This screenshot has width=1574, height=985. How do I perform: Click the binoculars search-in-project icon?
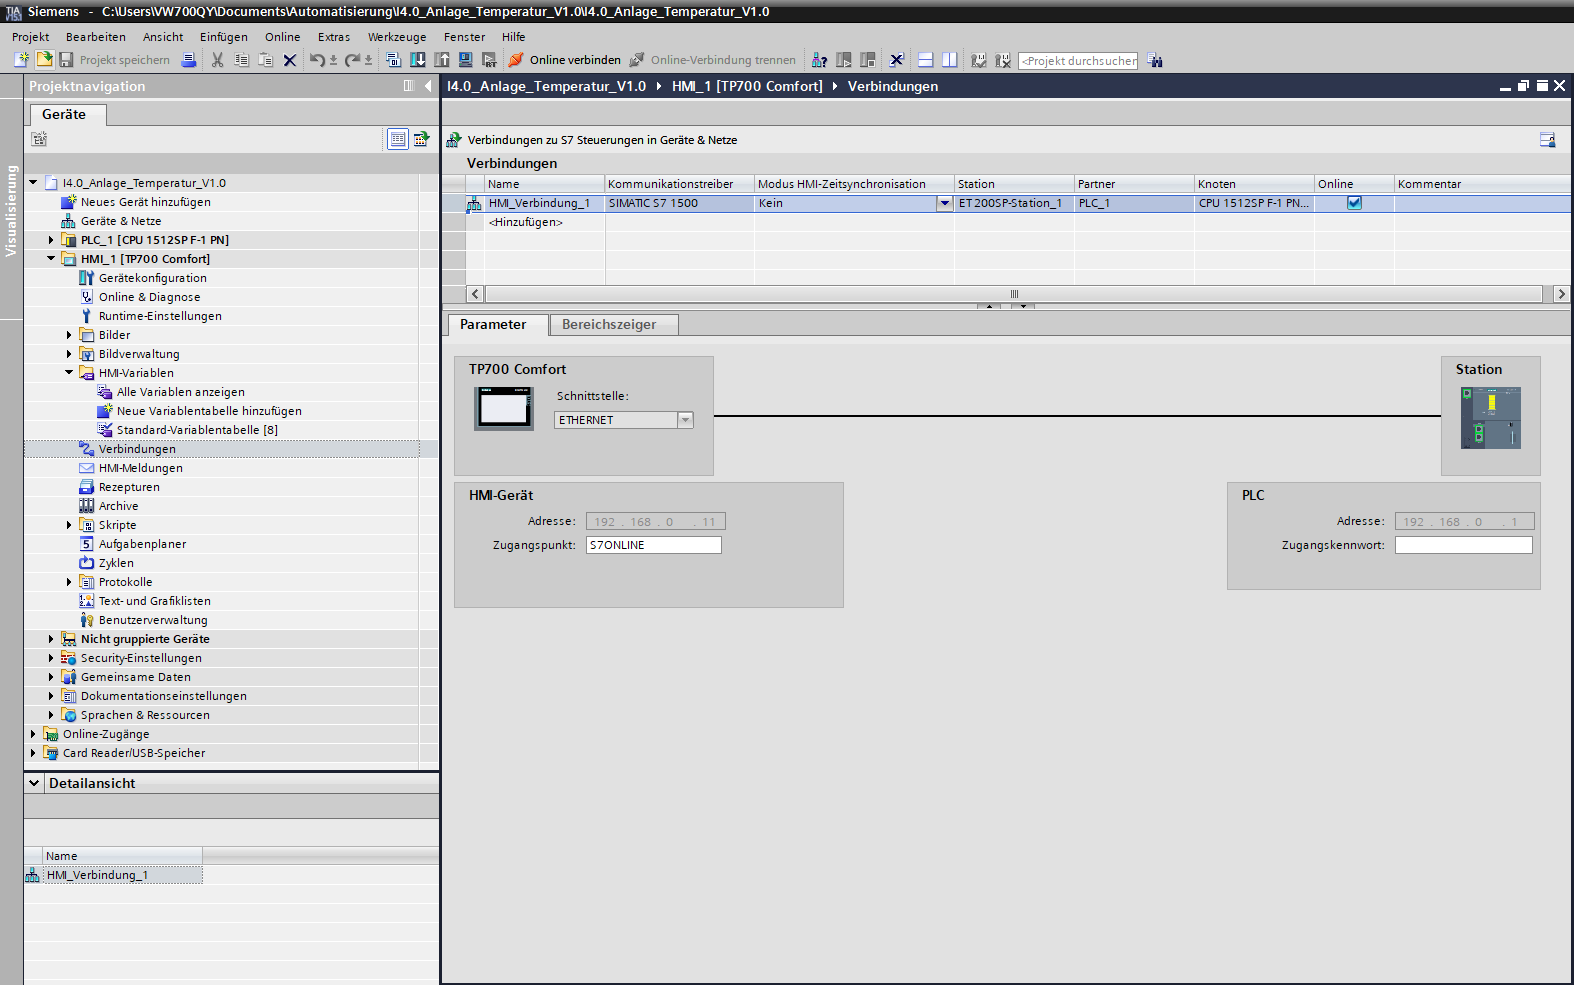[x=1155, y=61]
